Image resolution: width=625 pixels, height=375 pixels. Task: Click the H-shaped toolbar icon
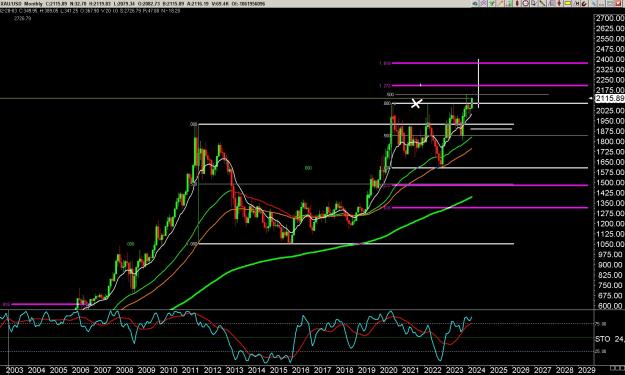577,4
